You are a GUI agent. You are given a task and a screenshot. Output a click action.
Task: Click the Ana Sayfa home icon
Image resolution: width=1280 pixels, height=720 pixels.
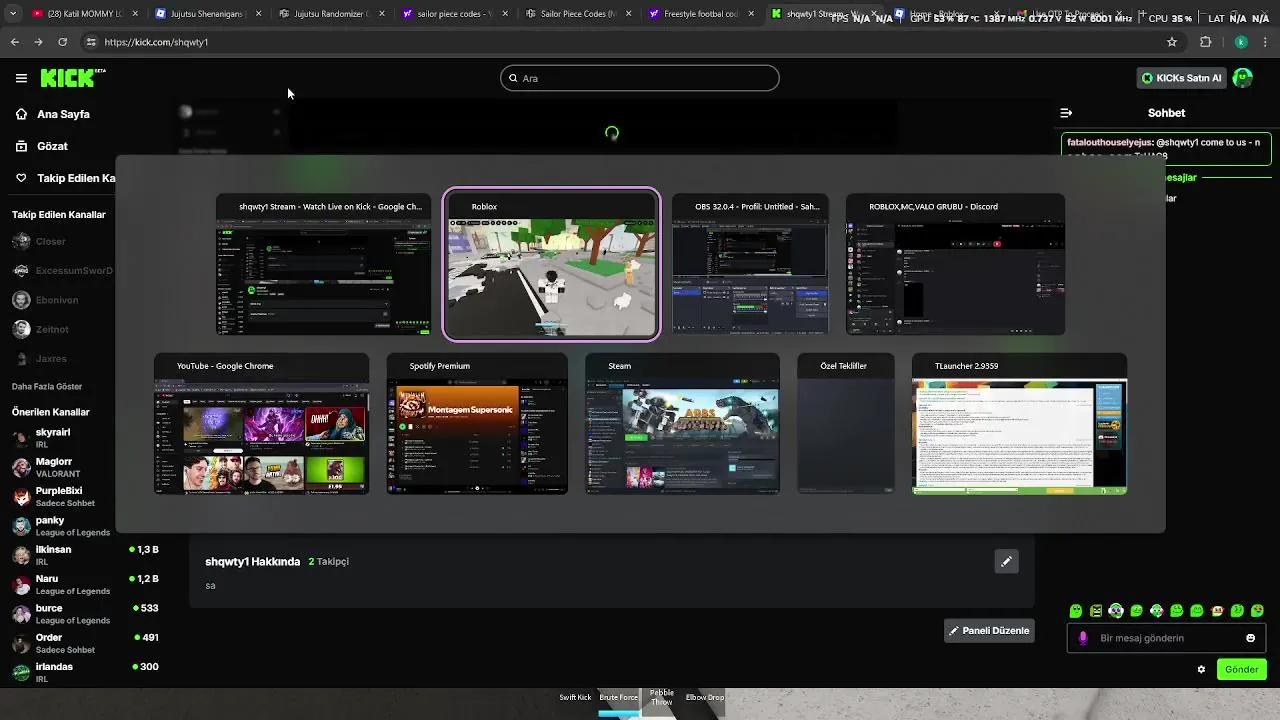[21, 114]
